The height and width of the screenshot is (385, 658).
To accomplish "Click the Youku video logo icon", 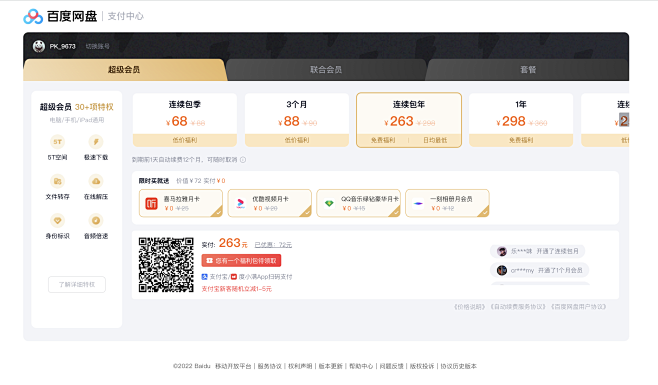I will 240,204.
